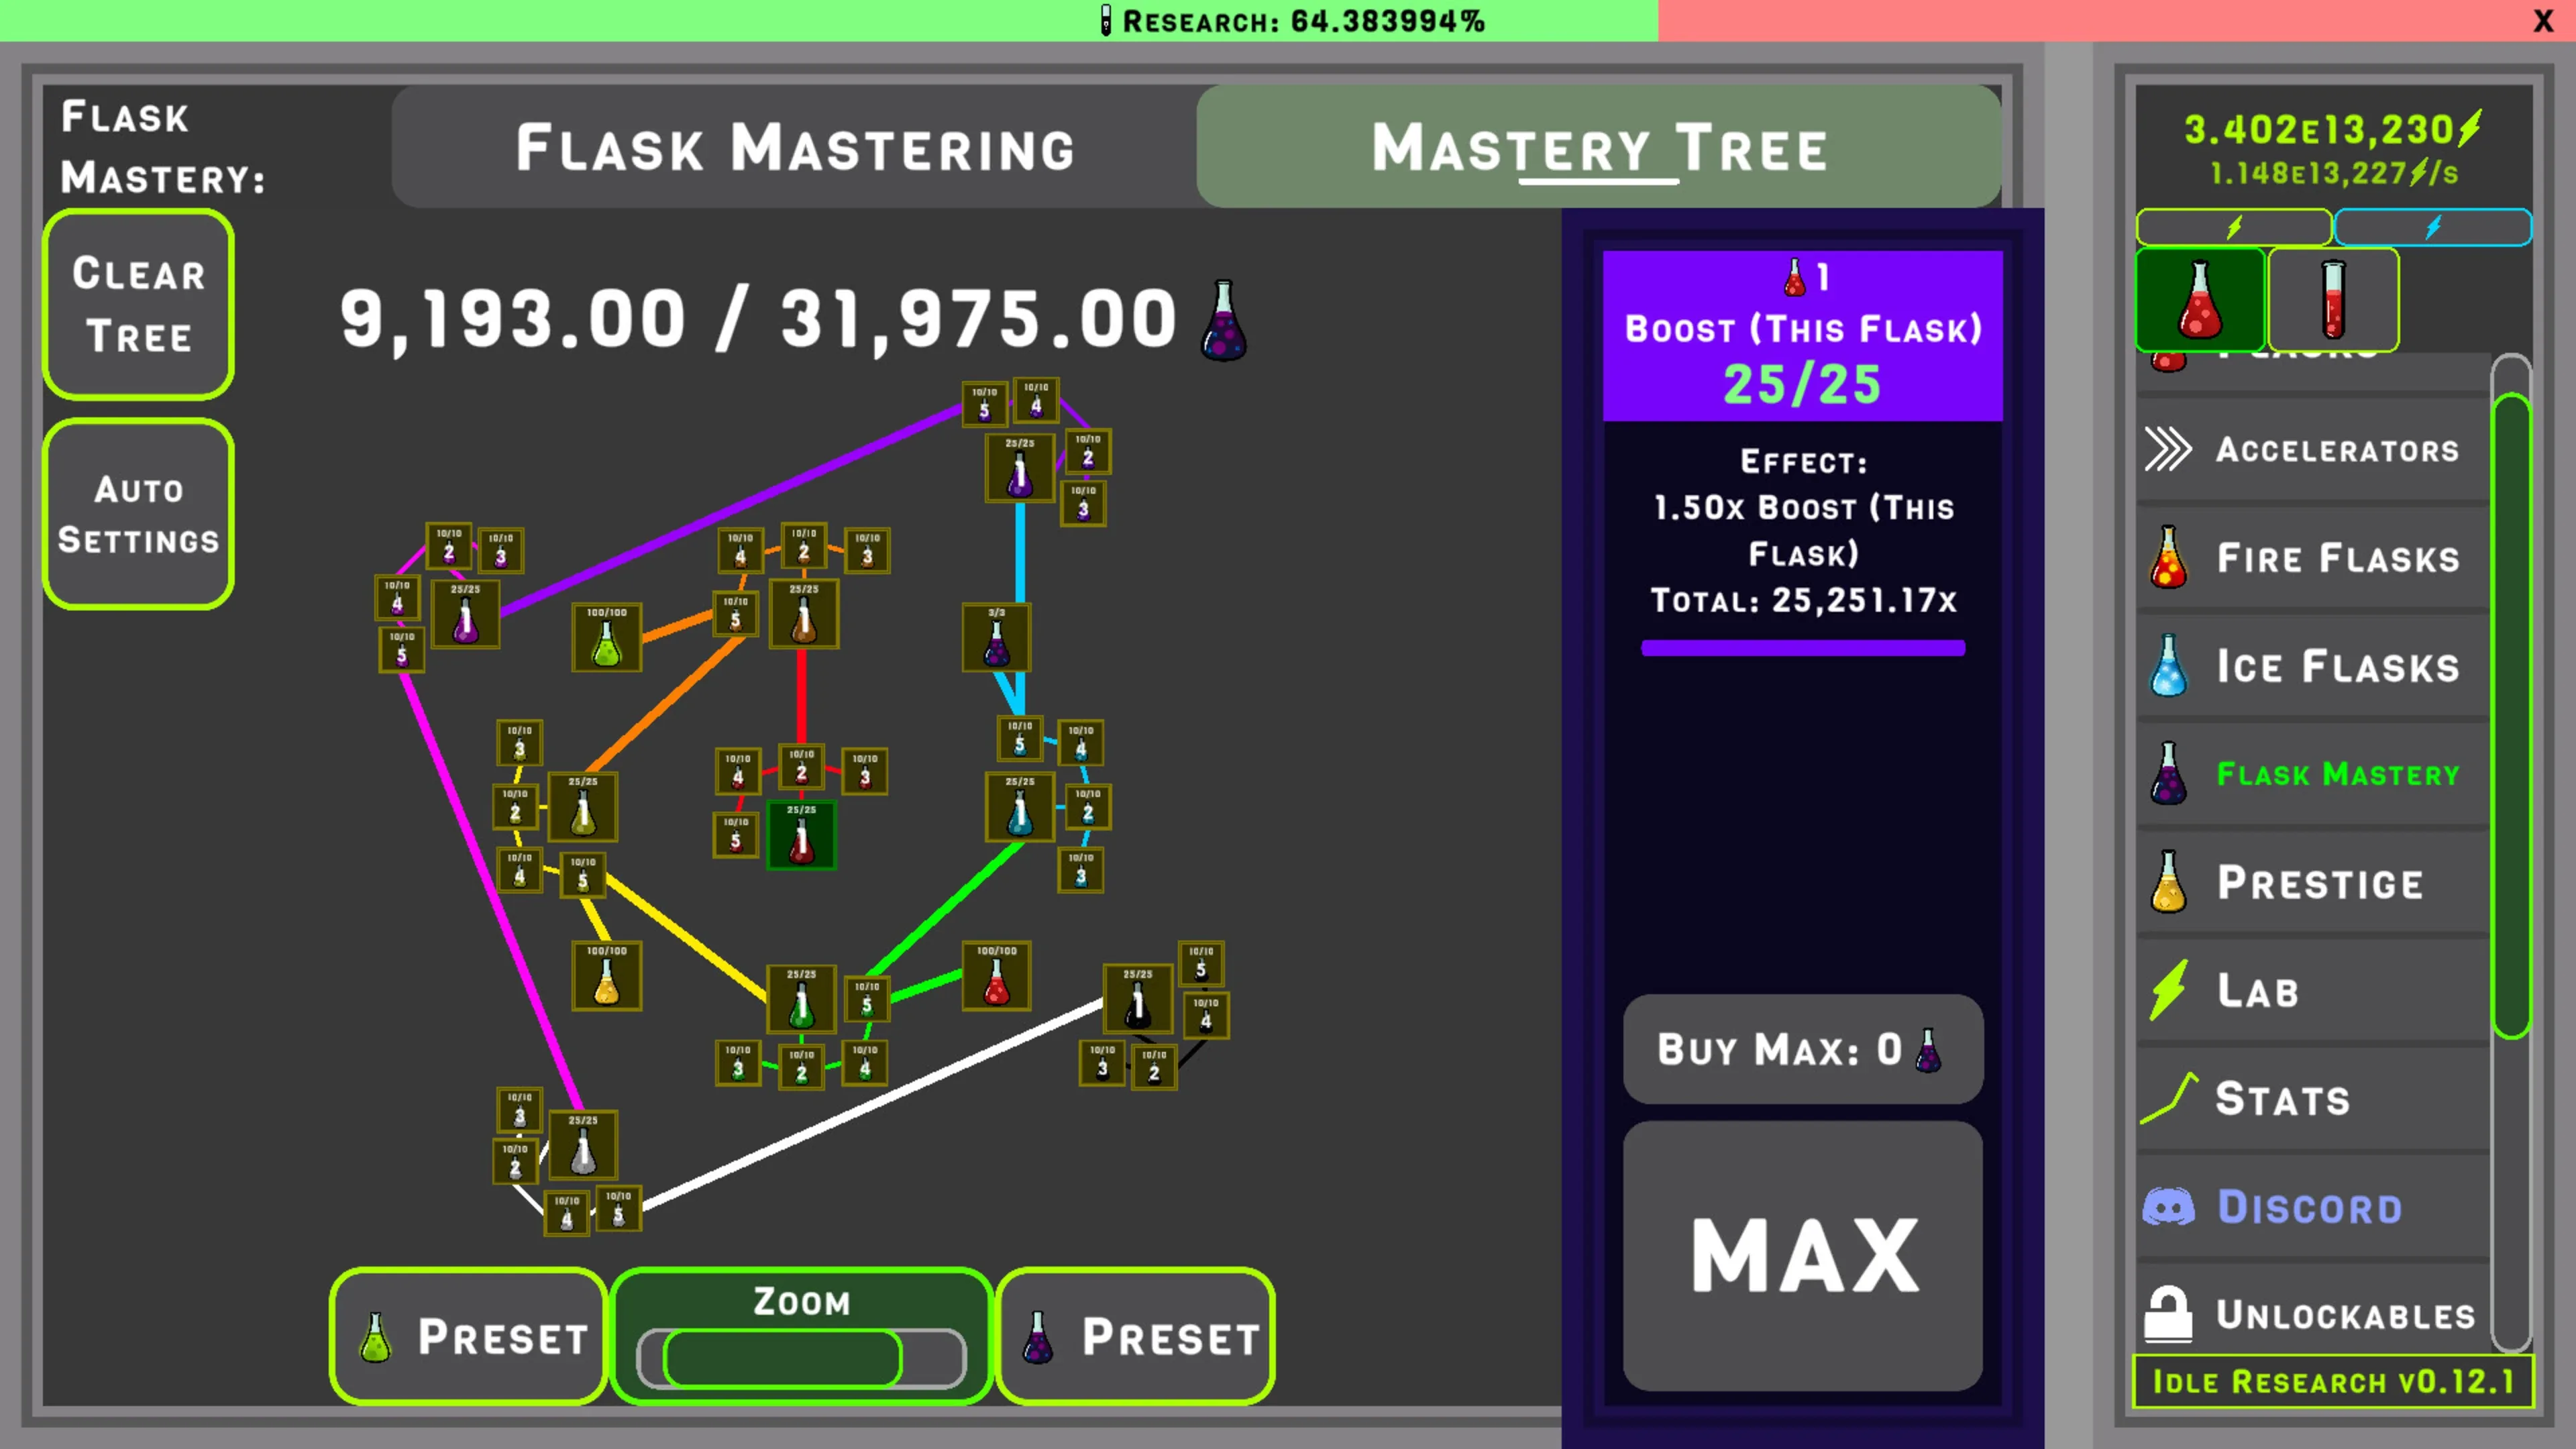Select the red test tube toggle
Viewport: 2576px width, 1449px height.
[2332, 299]
